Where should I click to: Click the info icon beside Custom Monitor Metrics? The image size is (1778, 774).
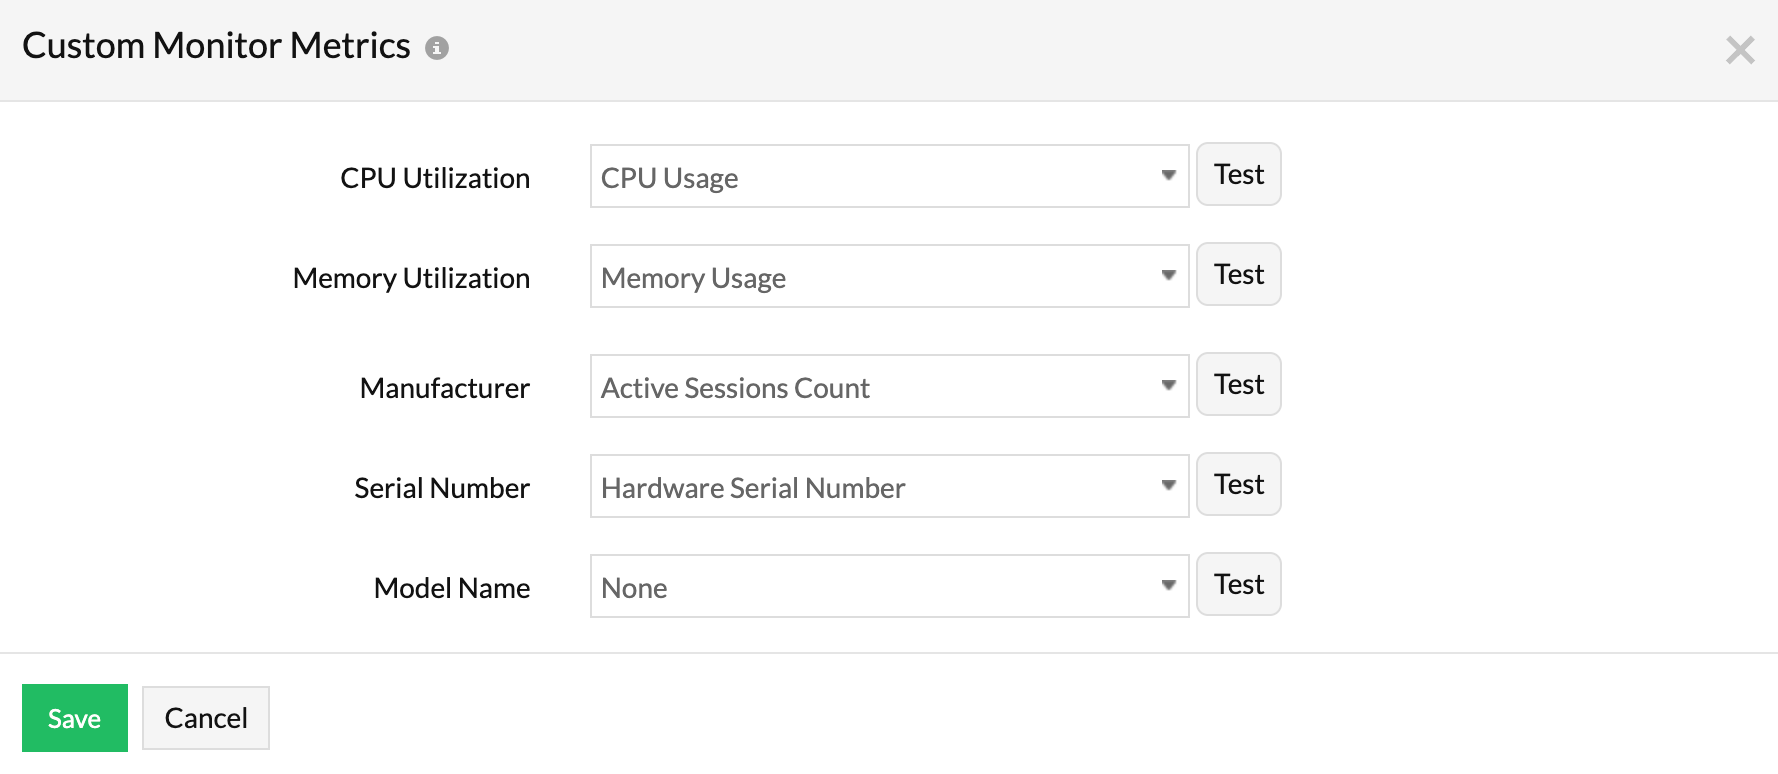pos(437,48)
